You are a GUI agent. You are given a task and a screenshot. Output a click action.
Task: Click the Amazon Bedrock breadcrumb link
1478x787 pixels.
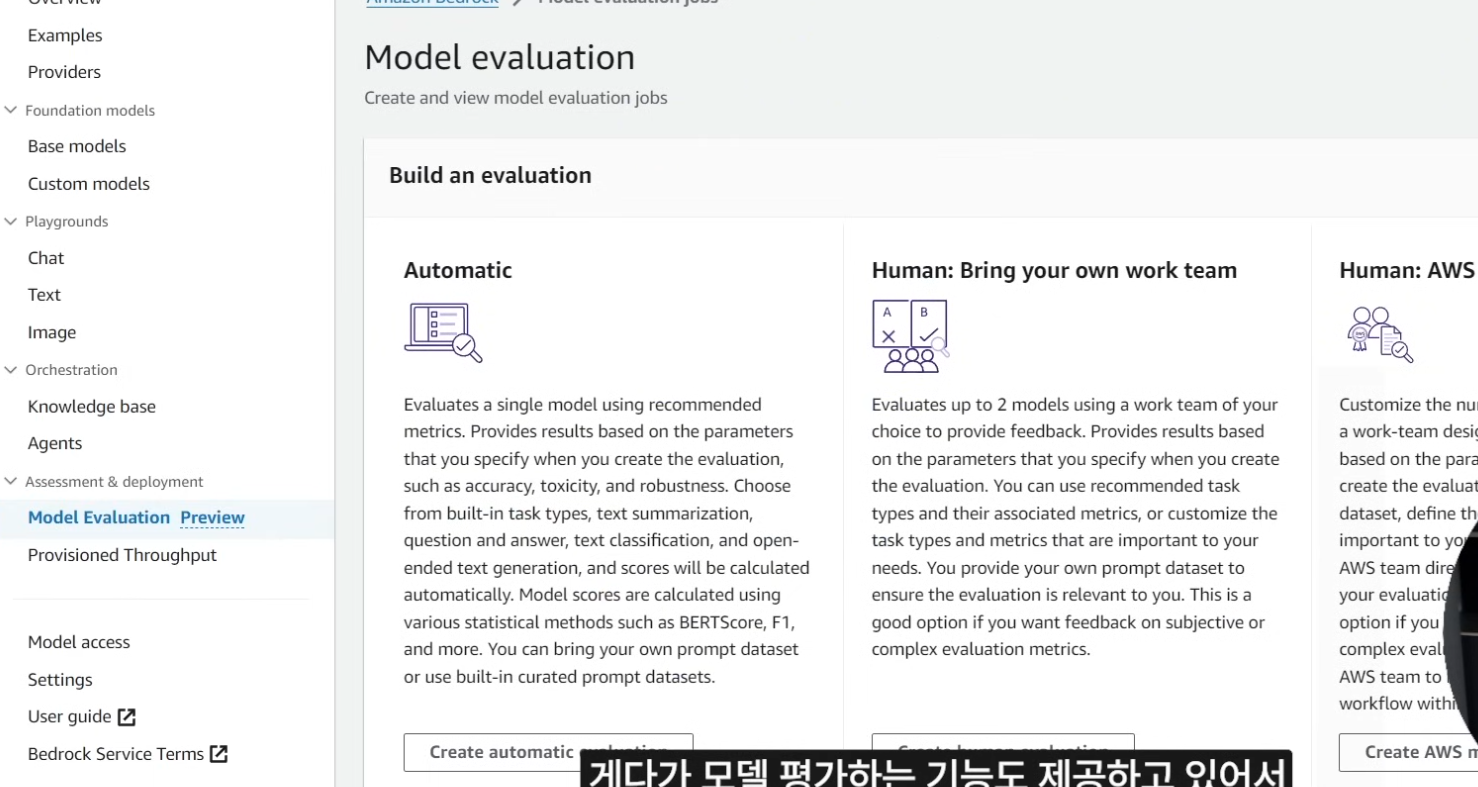[432, 2]
